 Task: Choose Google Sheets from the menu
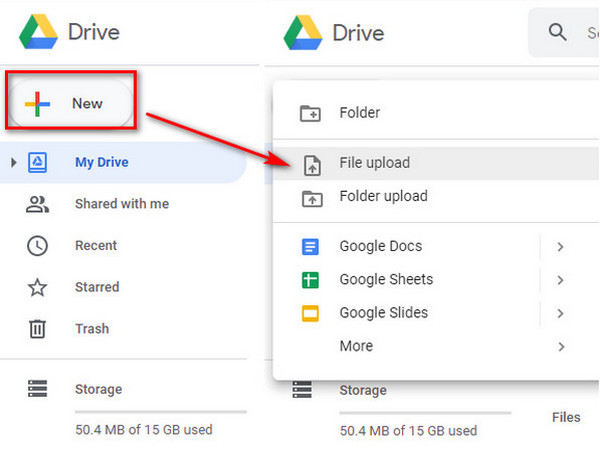(x=386, y=279)
